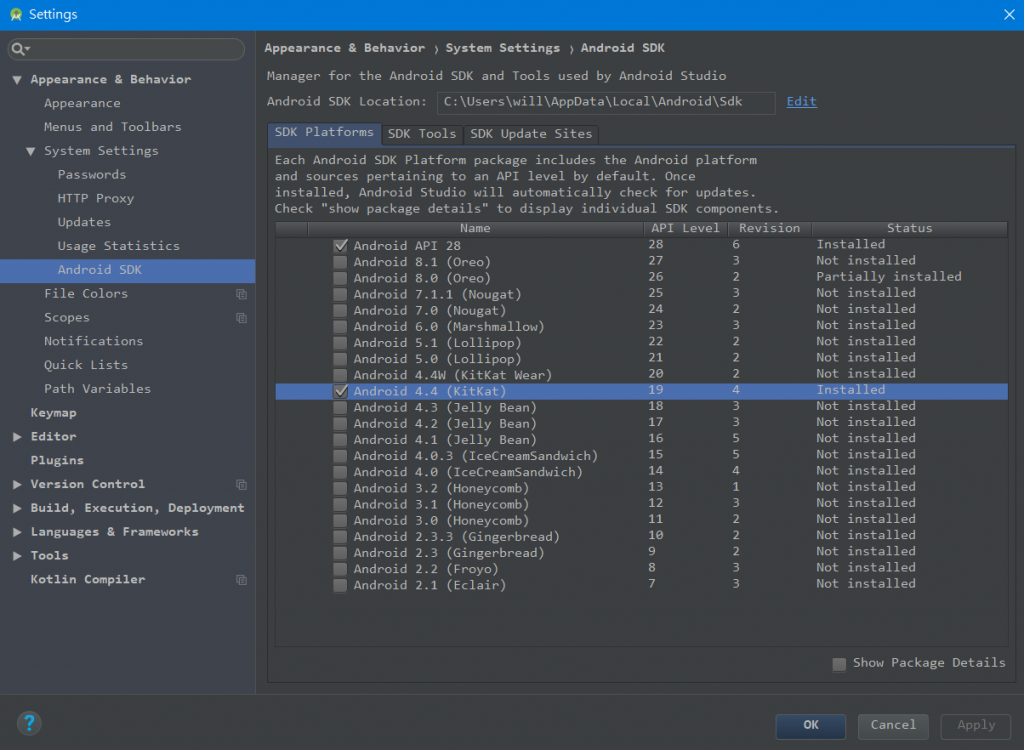Sort by Status column header

click(909, 229)
